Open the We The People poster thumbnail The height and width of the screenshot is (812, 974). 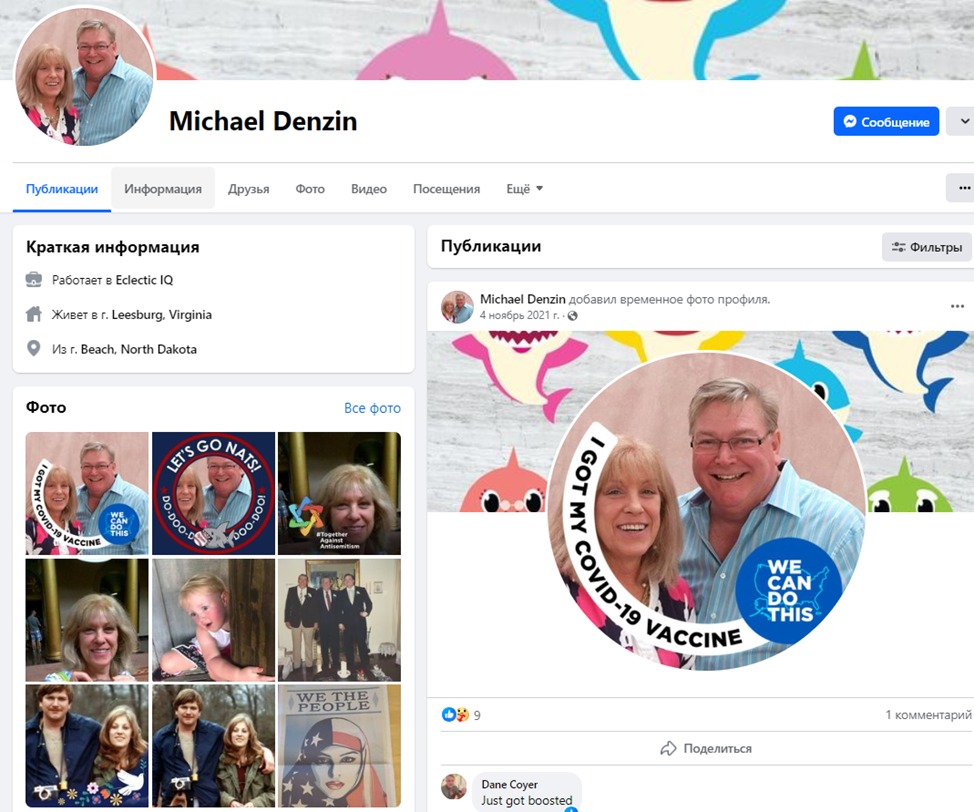pos(339,746)
